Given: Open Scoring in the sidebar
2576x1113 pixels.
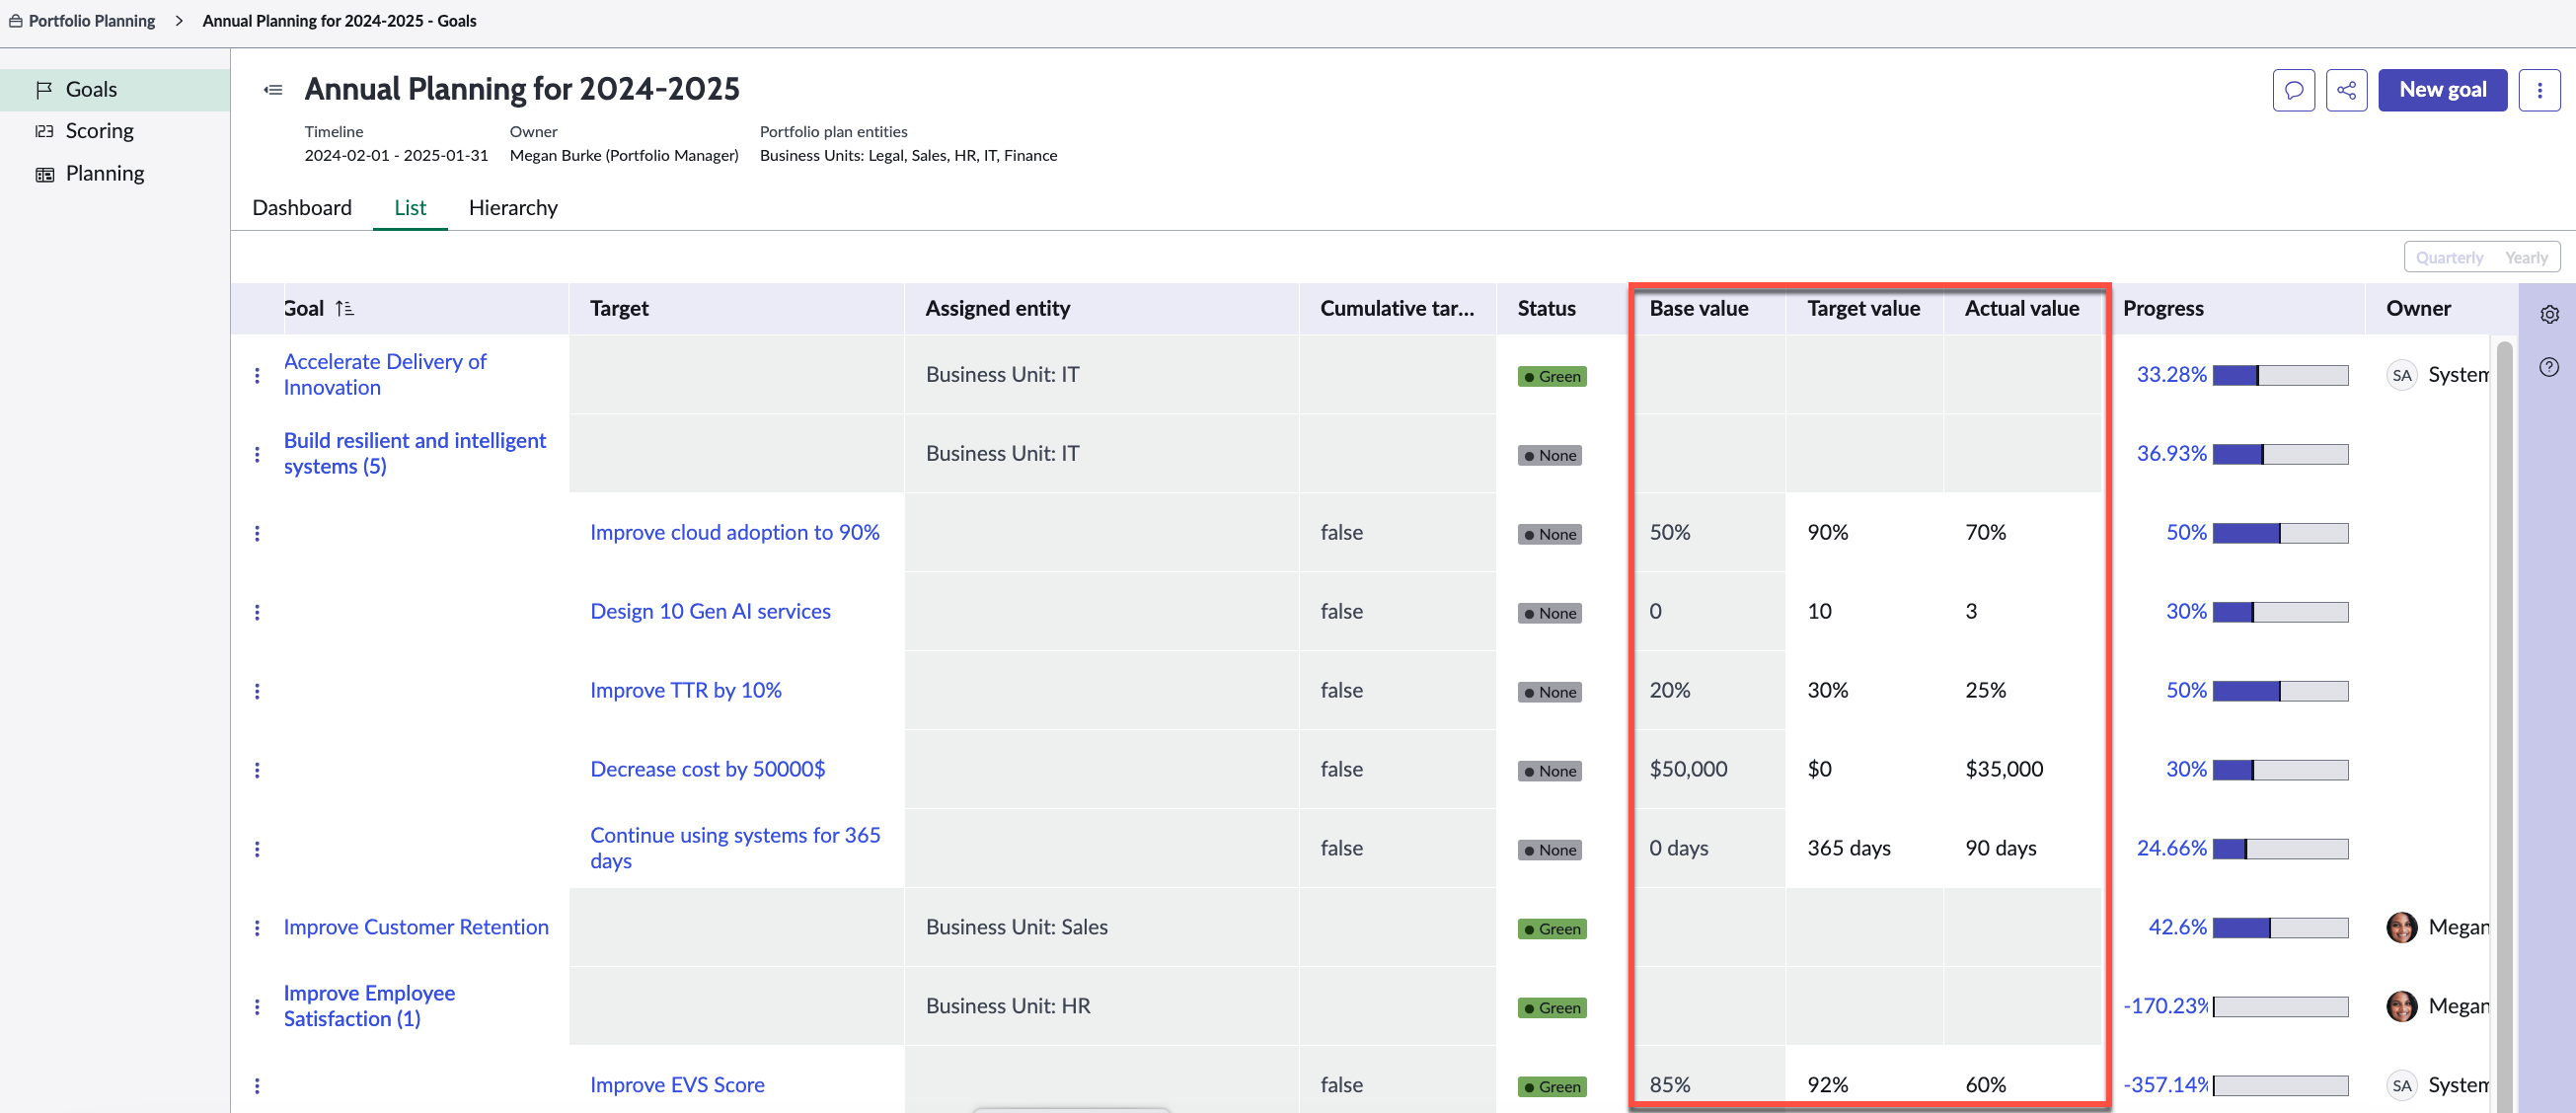Looking at the screenshot, I should [x=99, y=131].
